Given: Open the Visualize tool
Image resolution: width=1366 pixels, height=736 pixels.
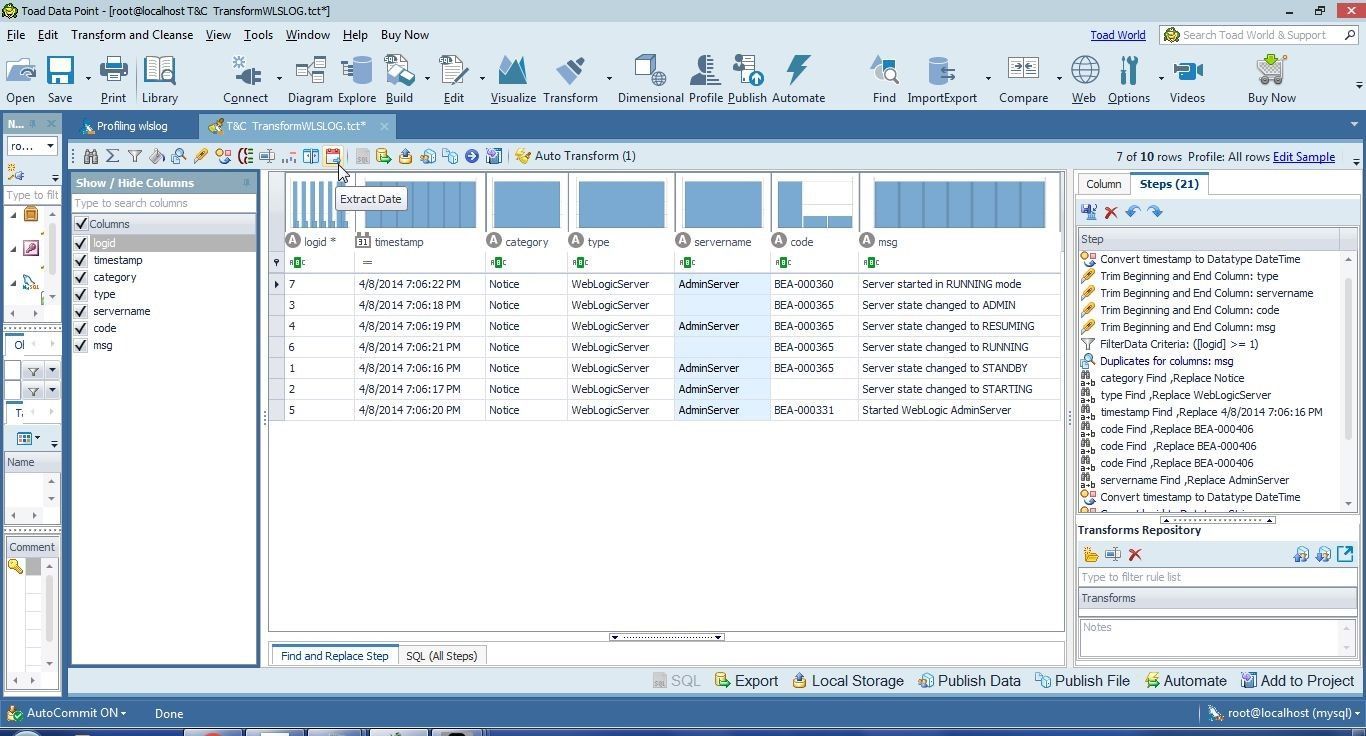Looking at the screenshot, I should point(513,79).
